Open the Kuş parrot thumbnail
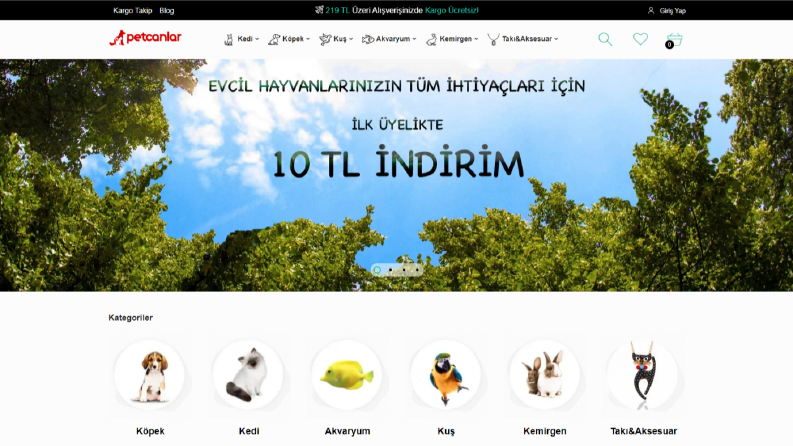This screenshot has width=793, height=446. 446,375
